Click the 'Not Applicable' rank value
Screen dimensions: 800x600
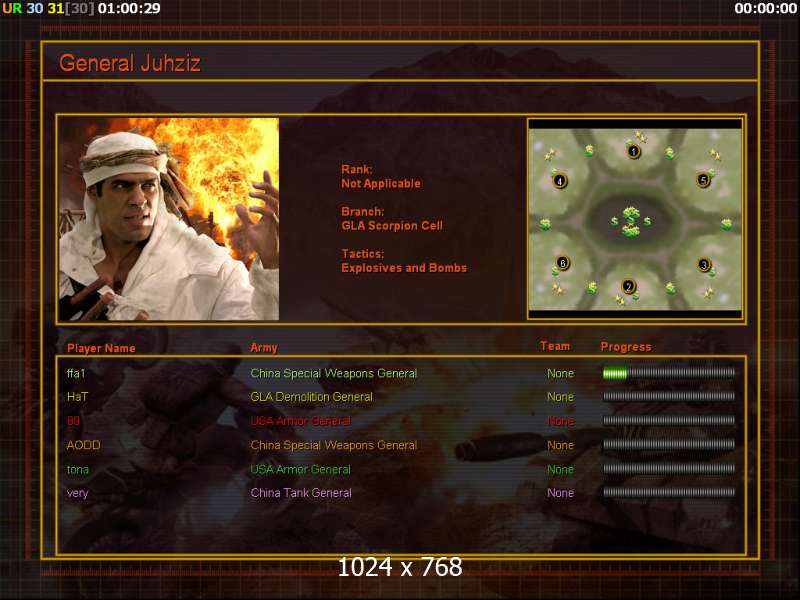pyautogui.click(x=381, y=184)
